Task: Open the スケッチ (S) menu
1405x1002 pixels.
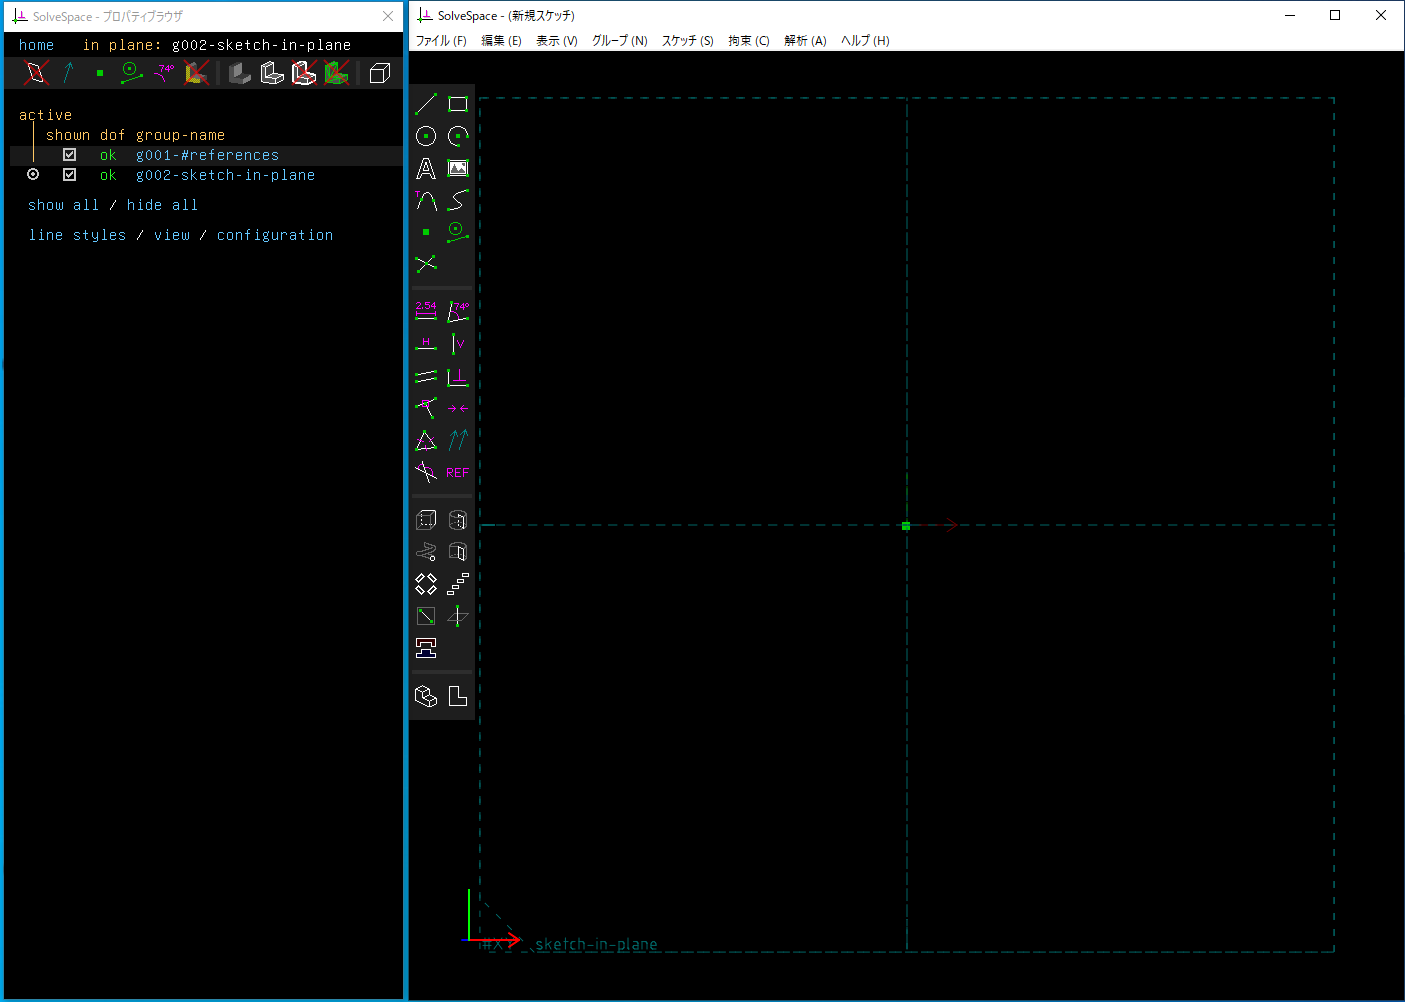Action: 687,41
